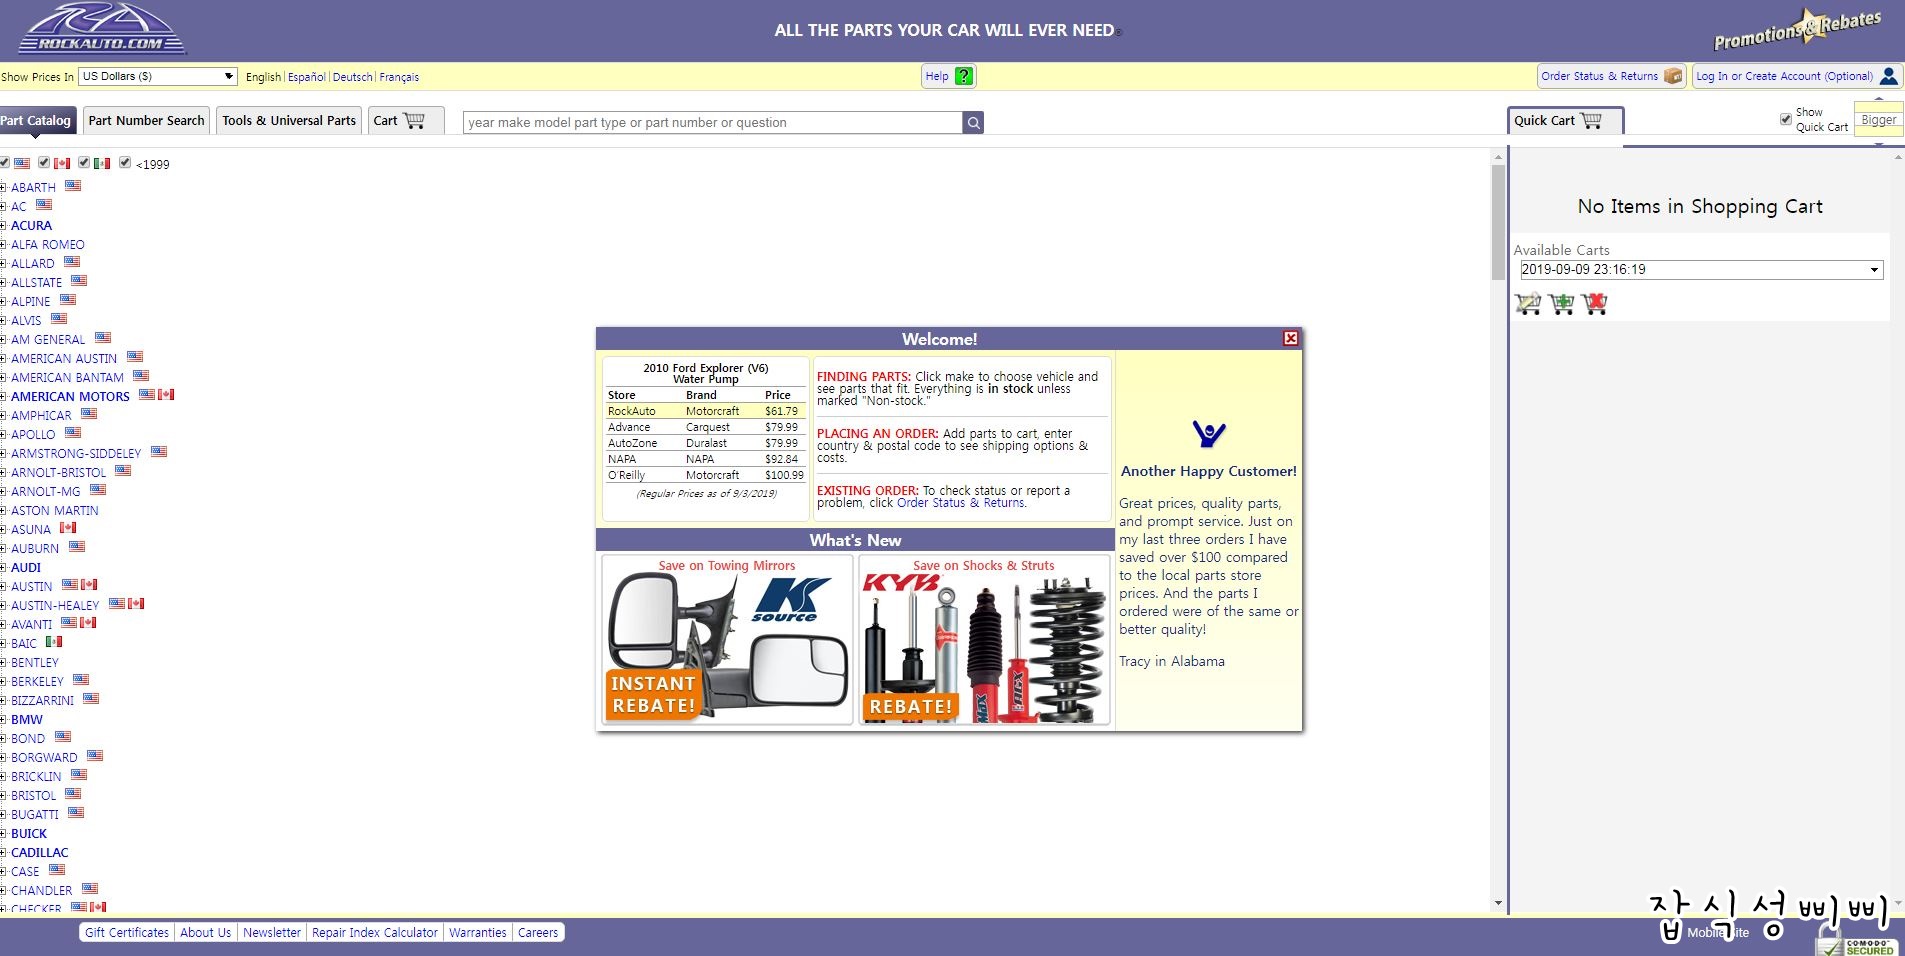Click the US flag beside AM GENERAL
The image size is (1905, 956).
(x=103, y=338)
